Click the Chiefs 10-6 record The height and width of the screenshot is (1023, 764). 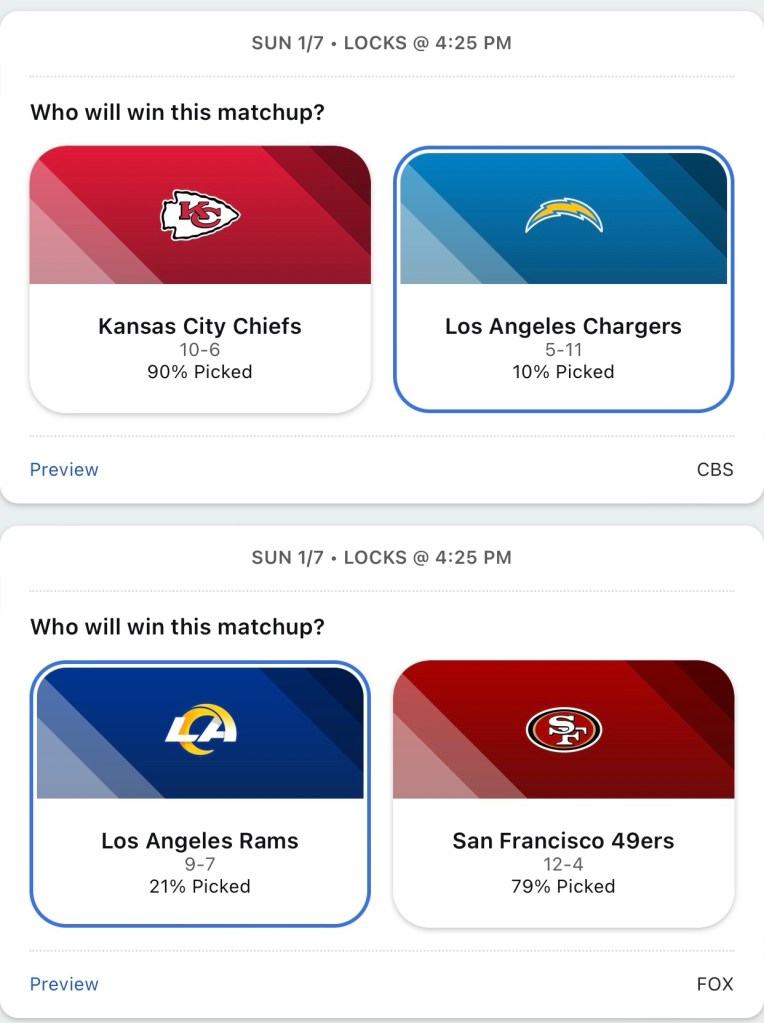tap(200, 350)
